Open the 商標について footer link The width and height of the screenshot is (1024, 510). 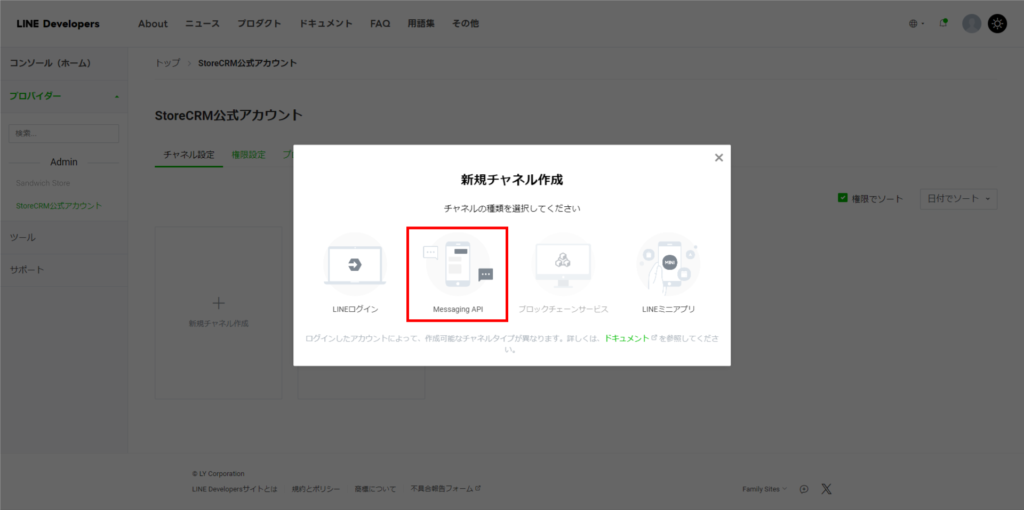click(x=376, y=488)
